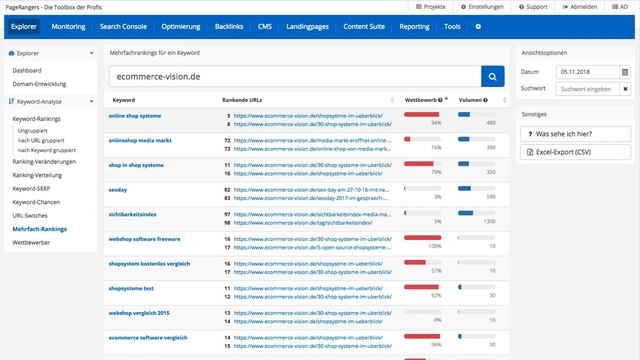Open Dashboard in the sidebar

[x=27, y=71]
